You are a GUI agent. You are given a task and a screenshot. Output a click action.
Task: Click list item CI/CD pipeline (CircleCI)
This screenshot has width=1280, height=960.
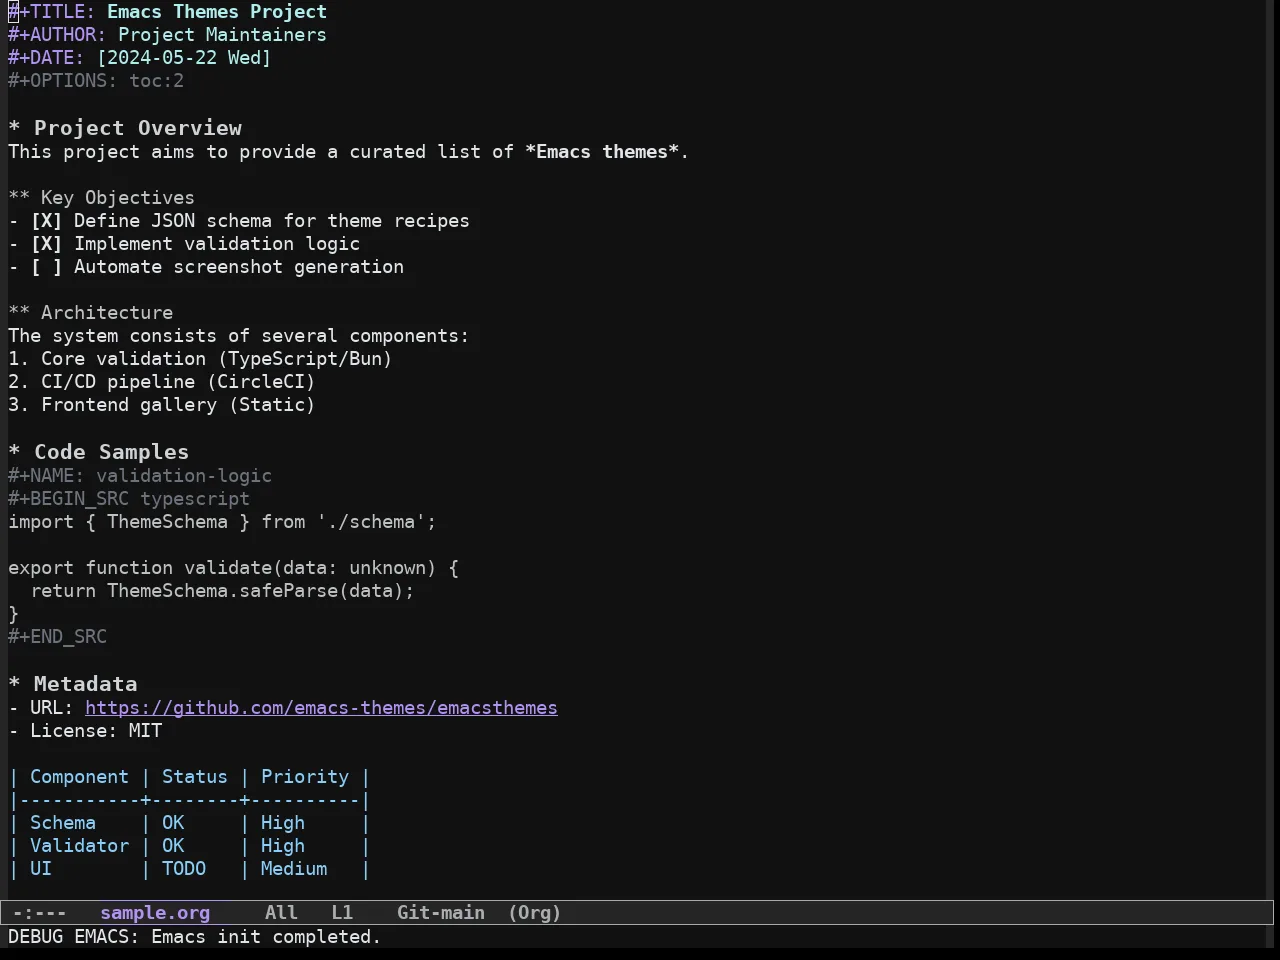coord(161,382)
